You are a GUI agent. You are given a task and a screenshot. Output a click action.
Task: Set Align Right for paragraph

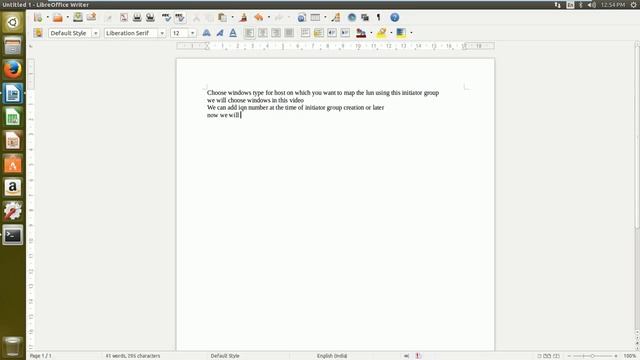(276, 33)
